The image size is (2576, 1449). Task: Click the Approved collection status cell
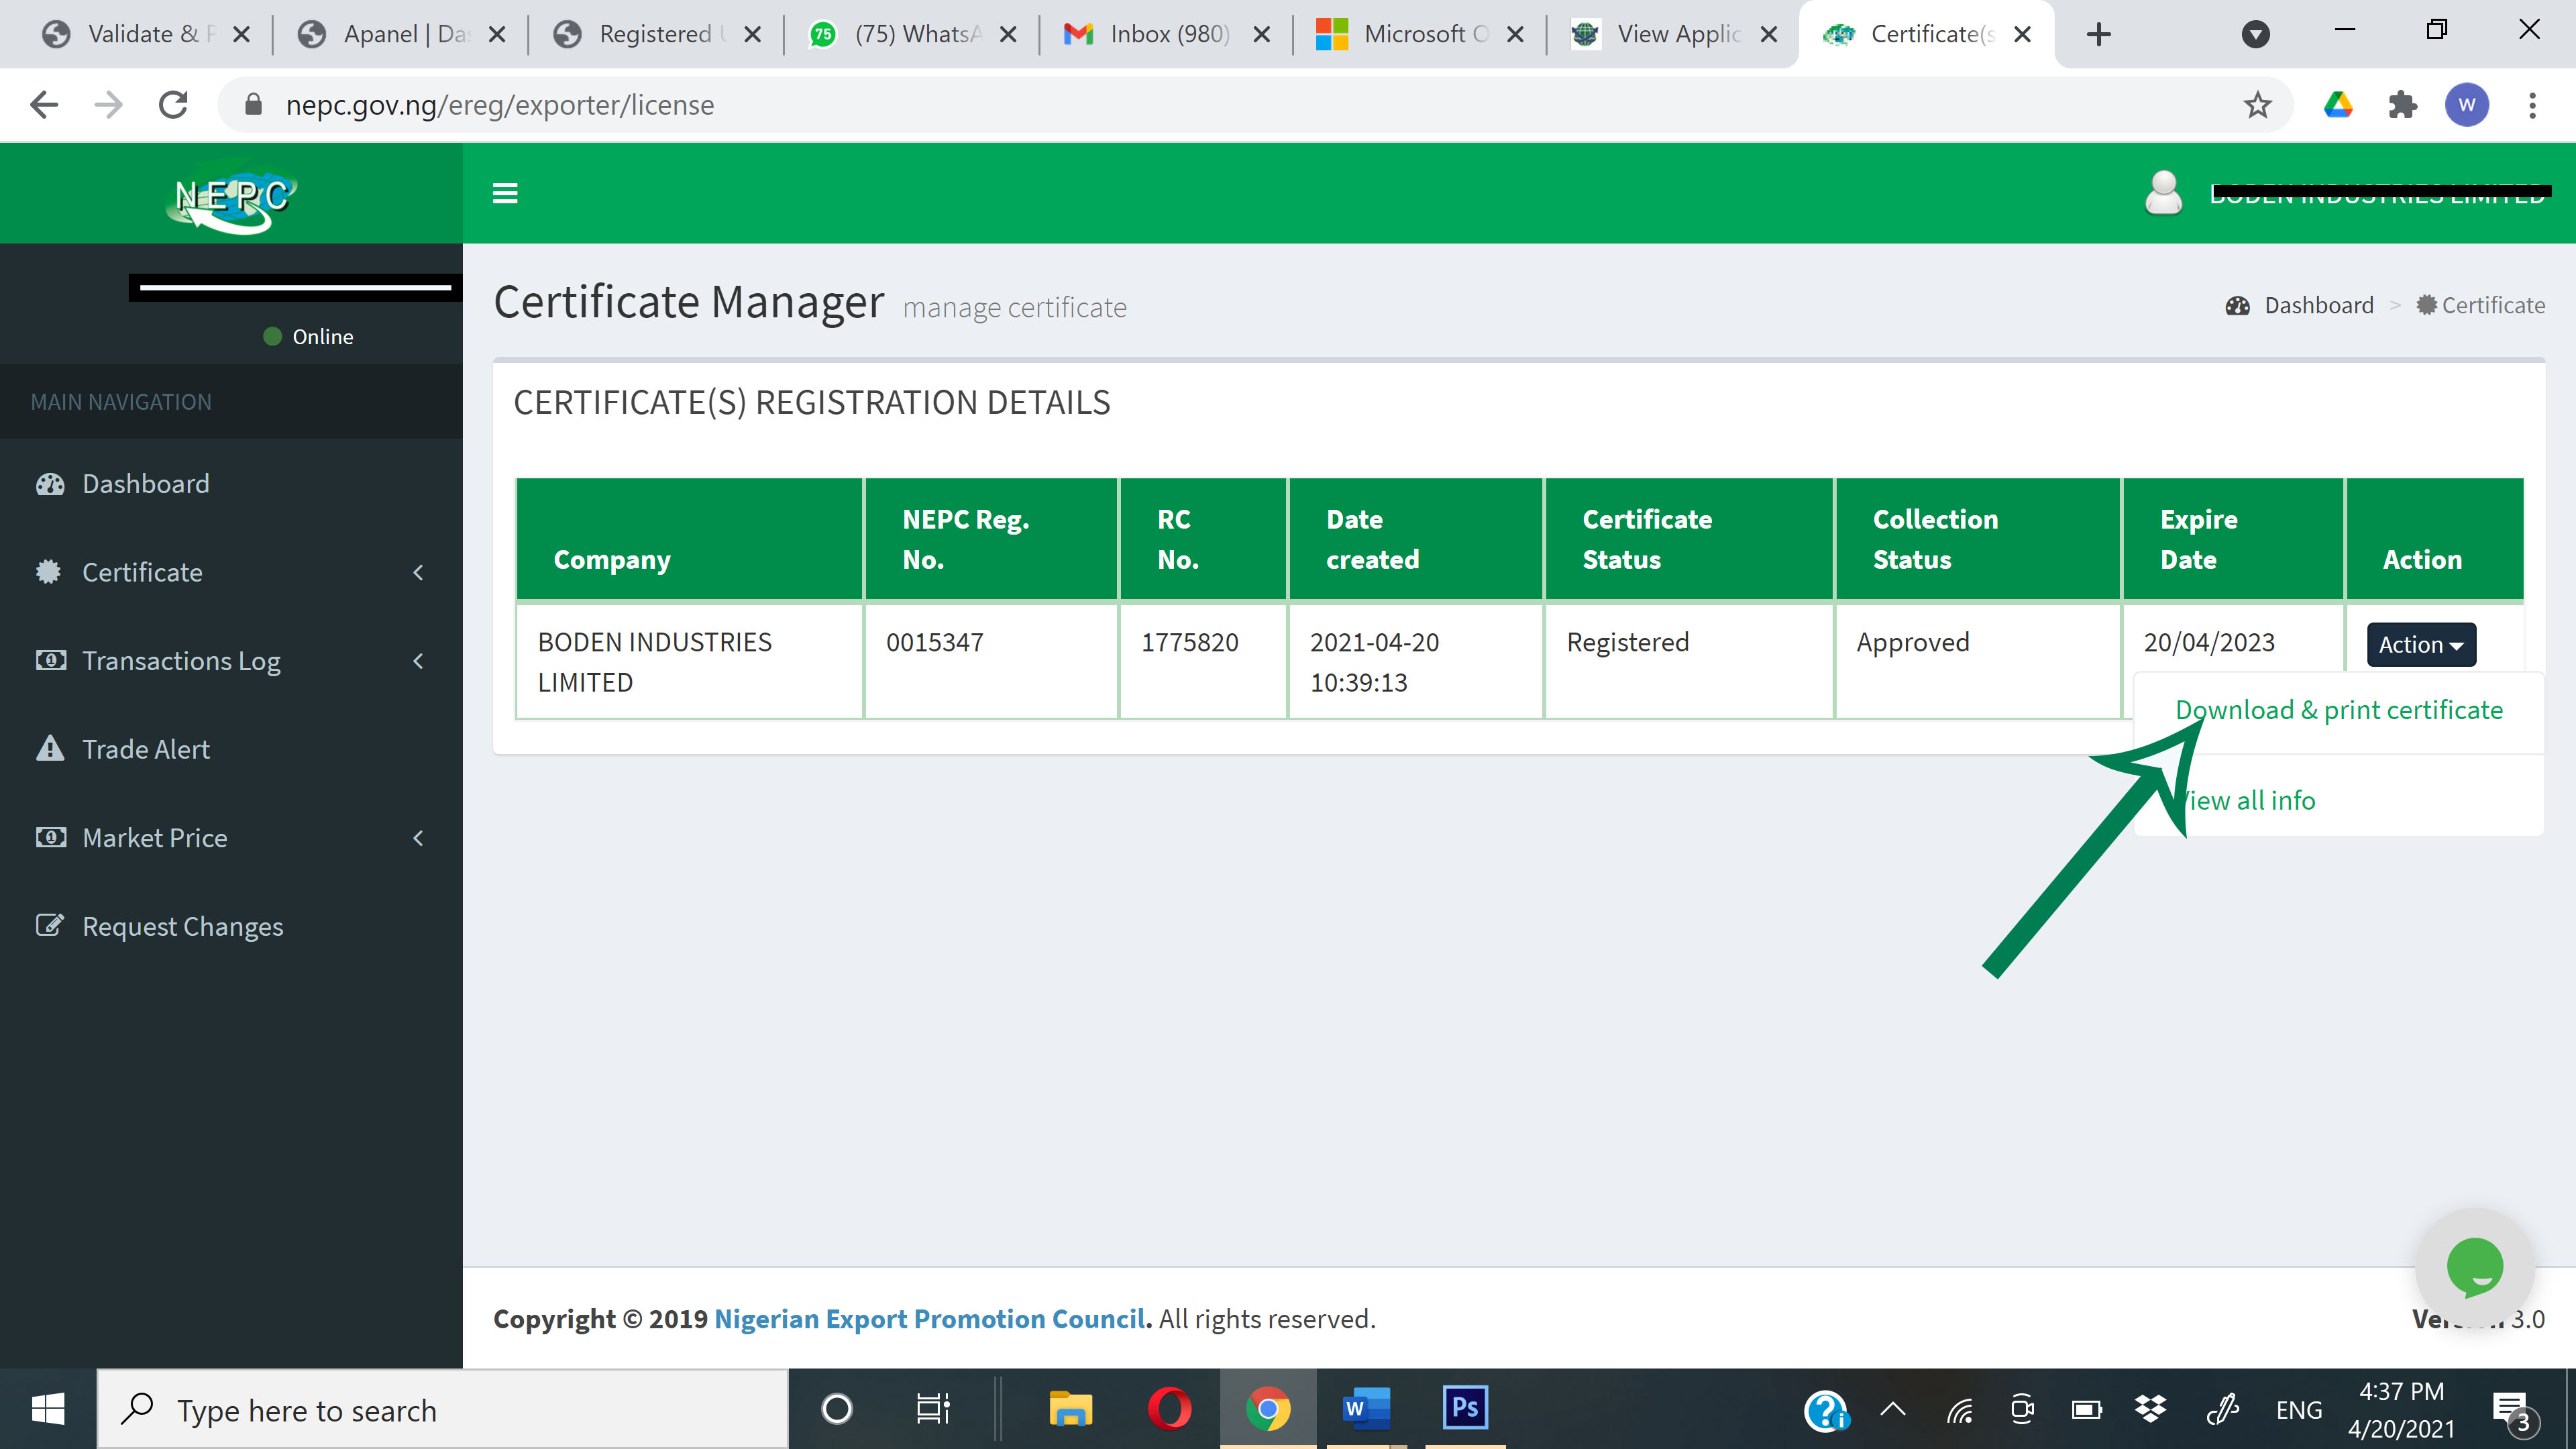(1977, 661)
